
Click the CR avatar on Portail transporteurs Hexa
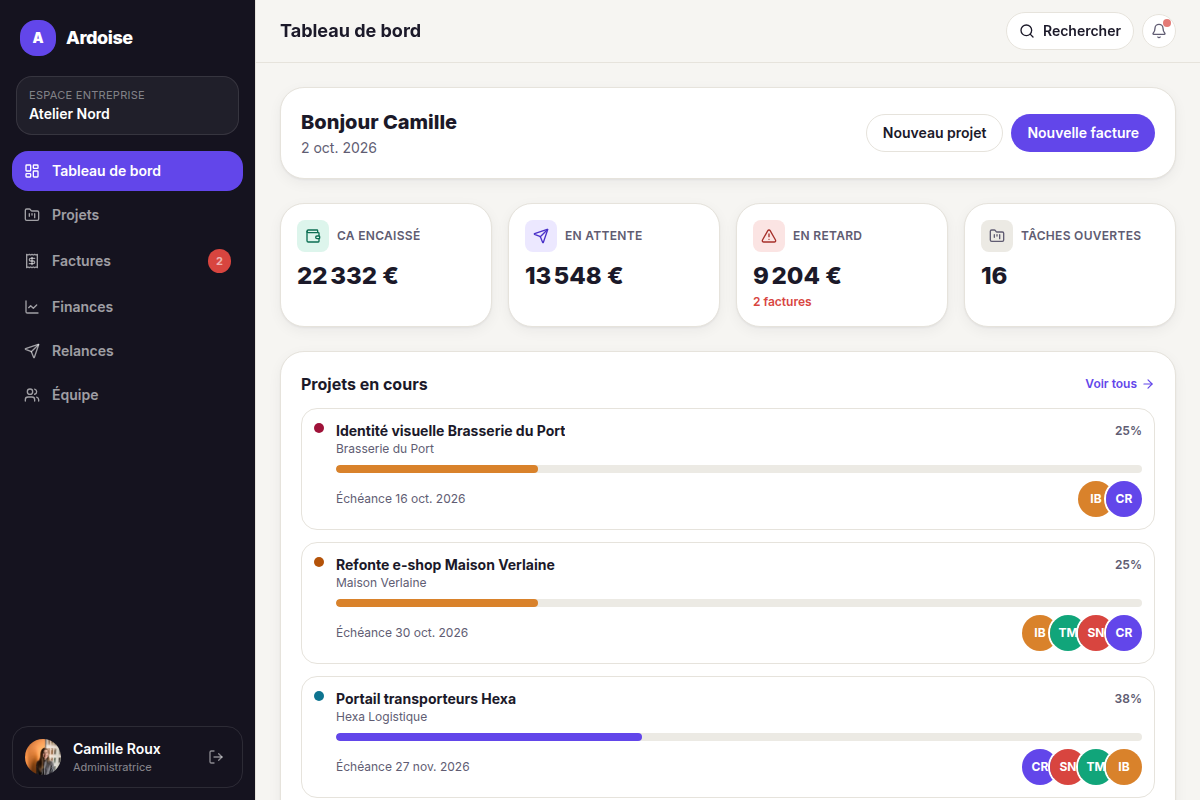[x=1040, y=767]
